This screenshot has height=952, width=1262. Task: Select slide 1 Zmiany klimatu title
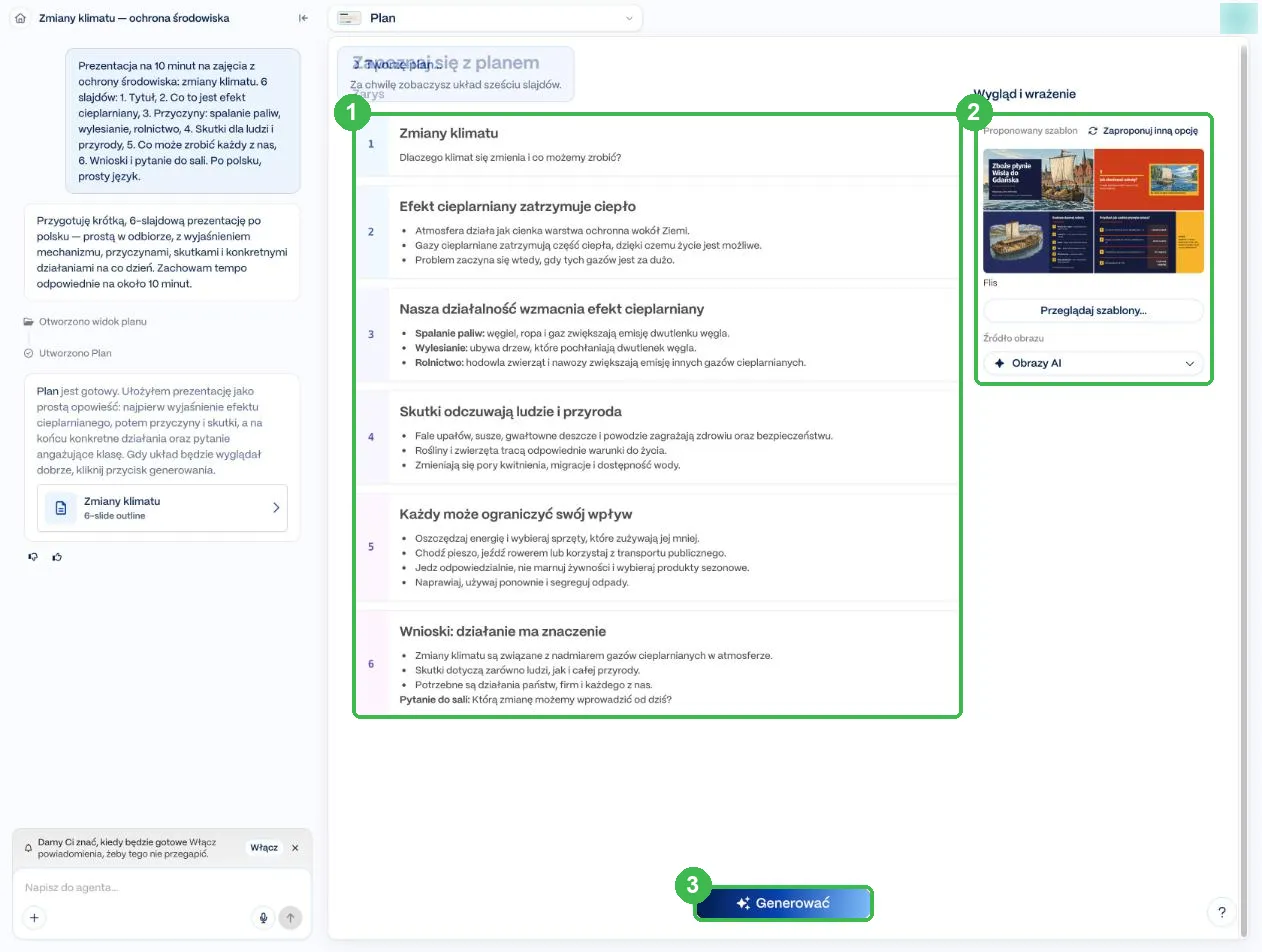pyautogui.click(x=448, y=133)
